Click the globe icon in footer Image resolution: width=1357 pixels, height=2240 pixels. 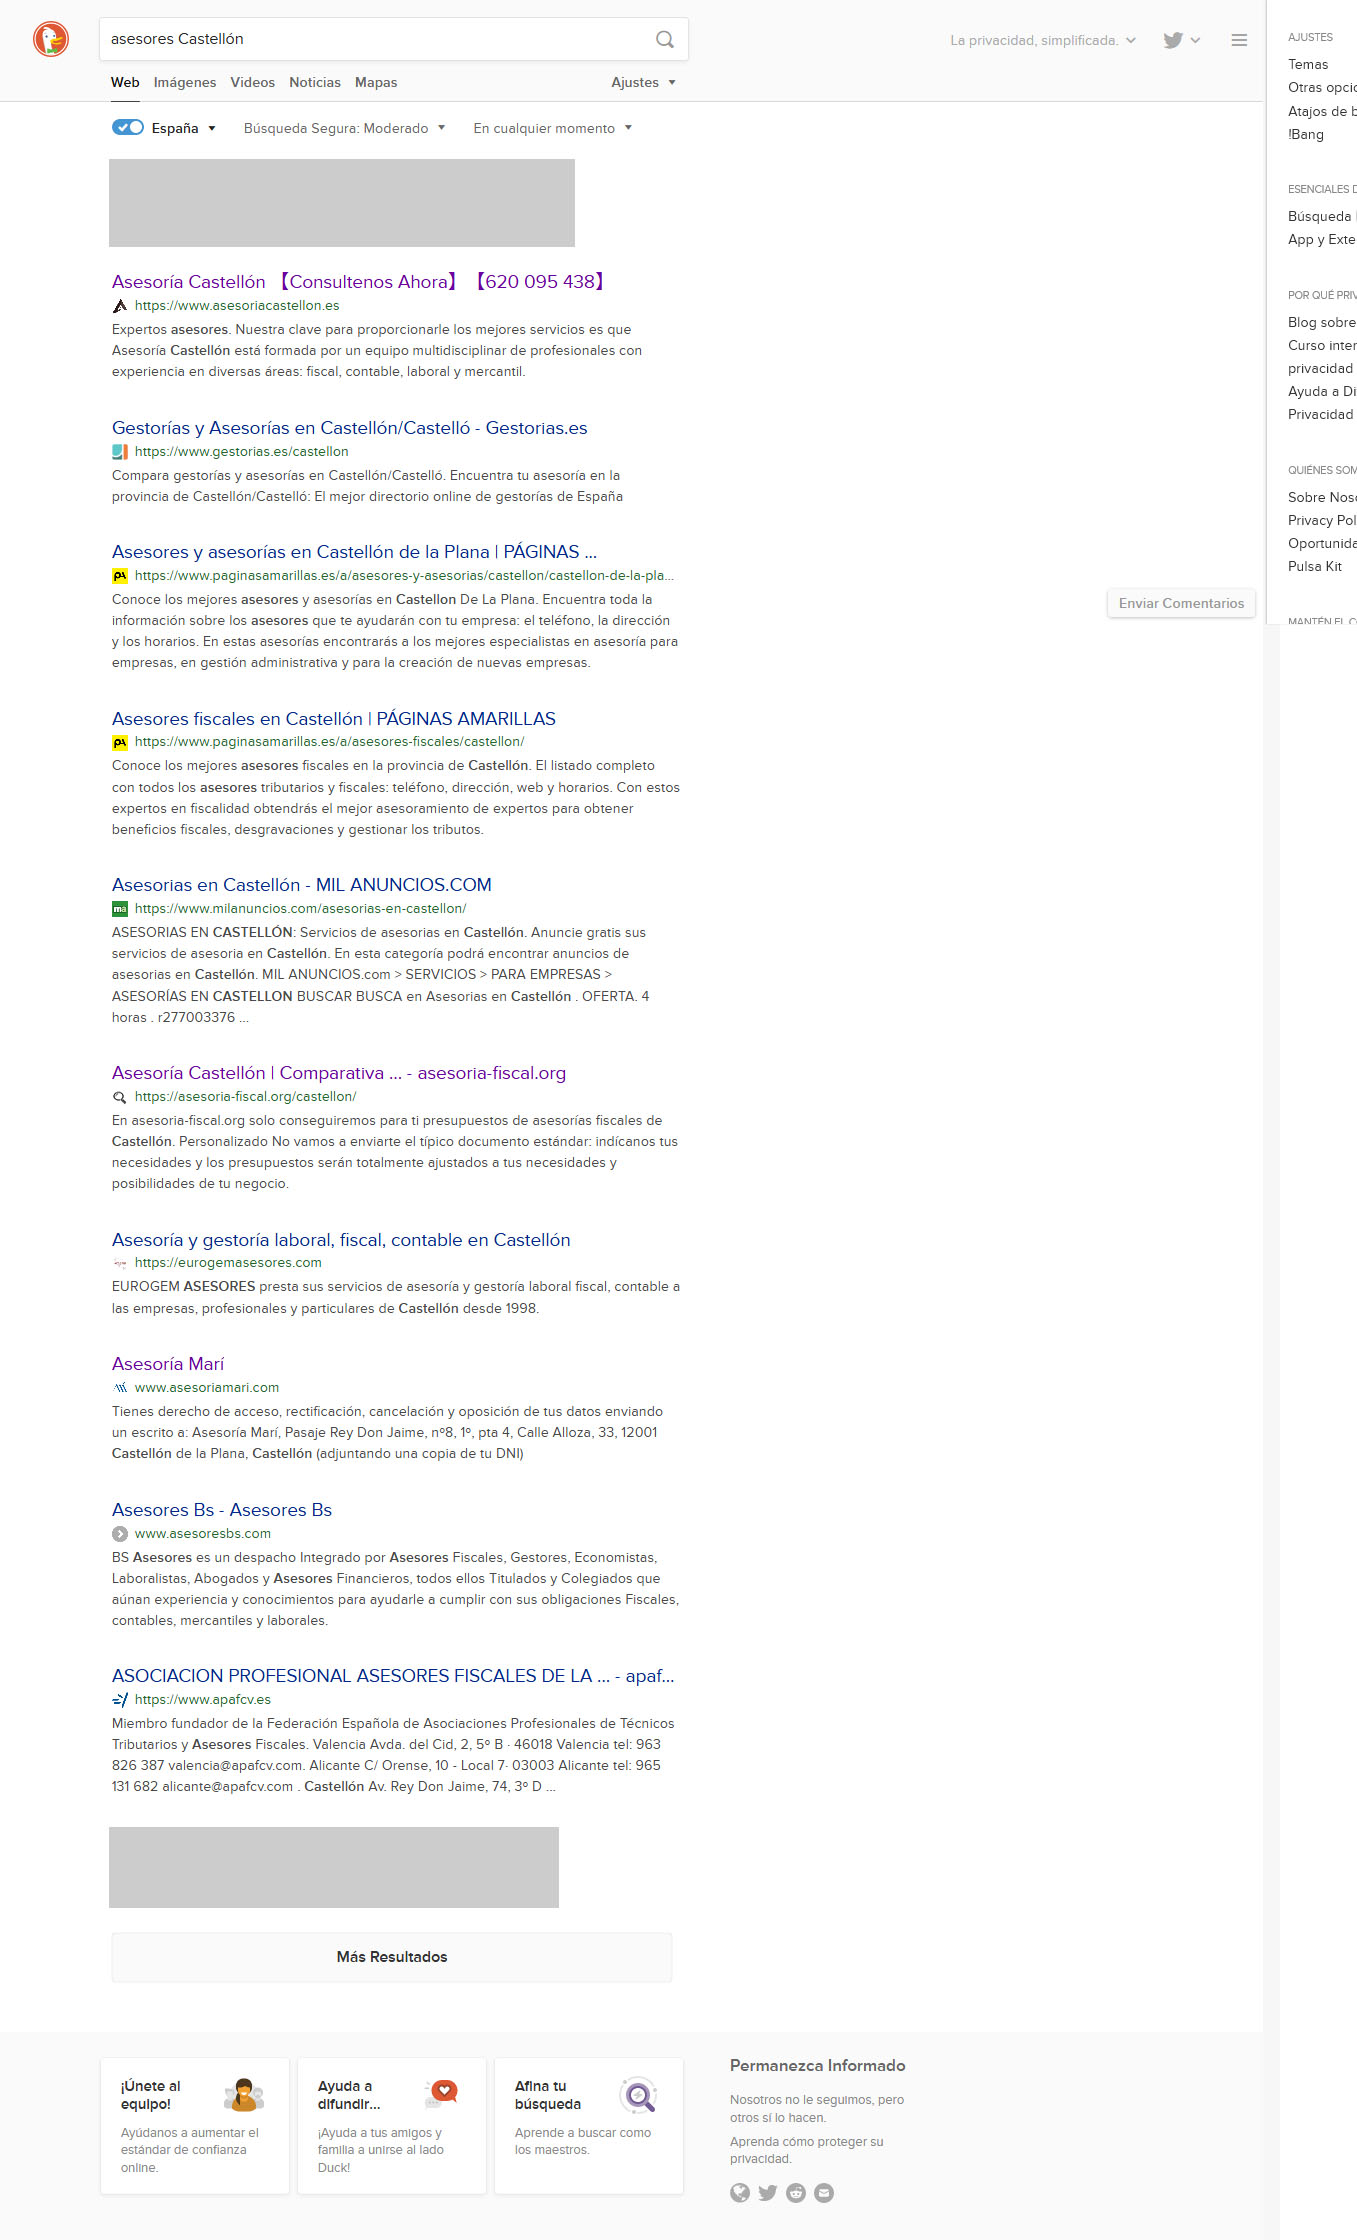click(x=740, y=2193)
